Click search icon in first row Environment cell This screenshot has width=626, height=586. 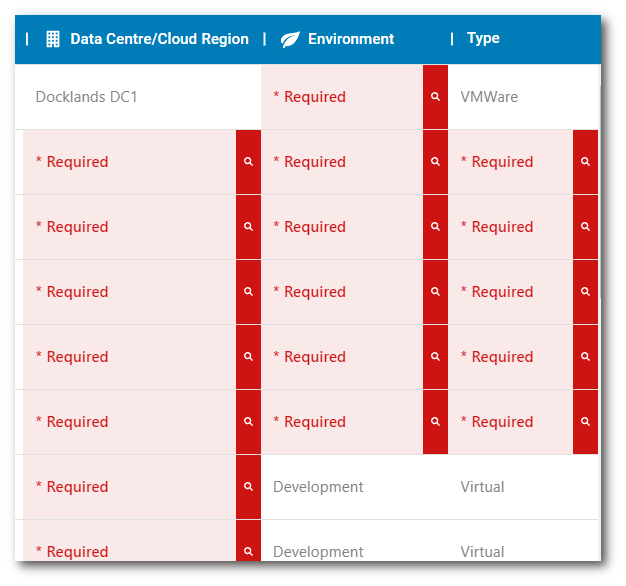(435, 97)
